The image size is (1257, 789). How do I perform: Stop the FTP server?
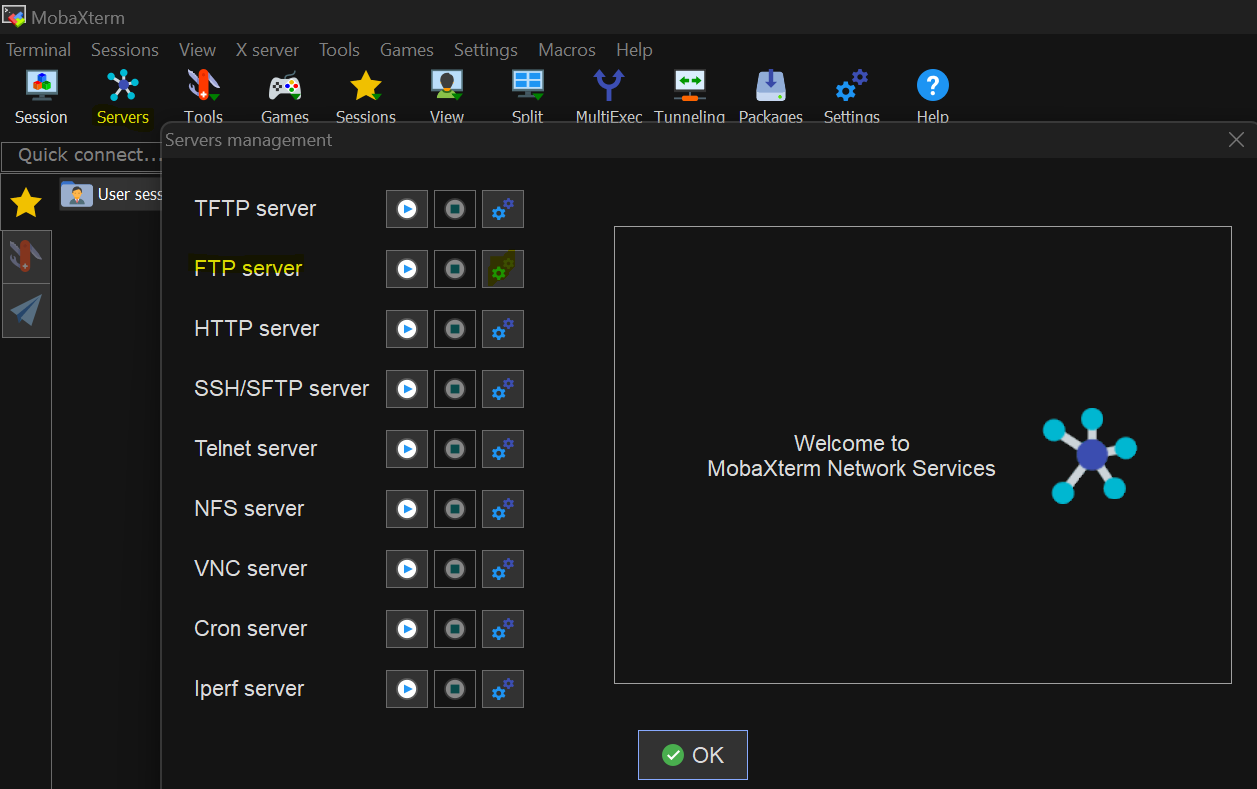455,269
